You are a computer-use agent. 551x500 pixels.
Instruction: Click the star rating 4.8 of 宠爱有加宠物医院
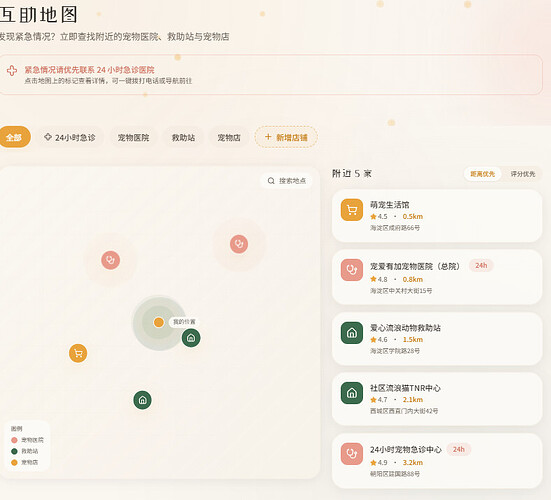point(379,279)
